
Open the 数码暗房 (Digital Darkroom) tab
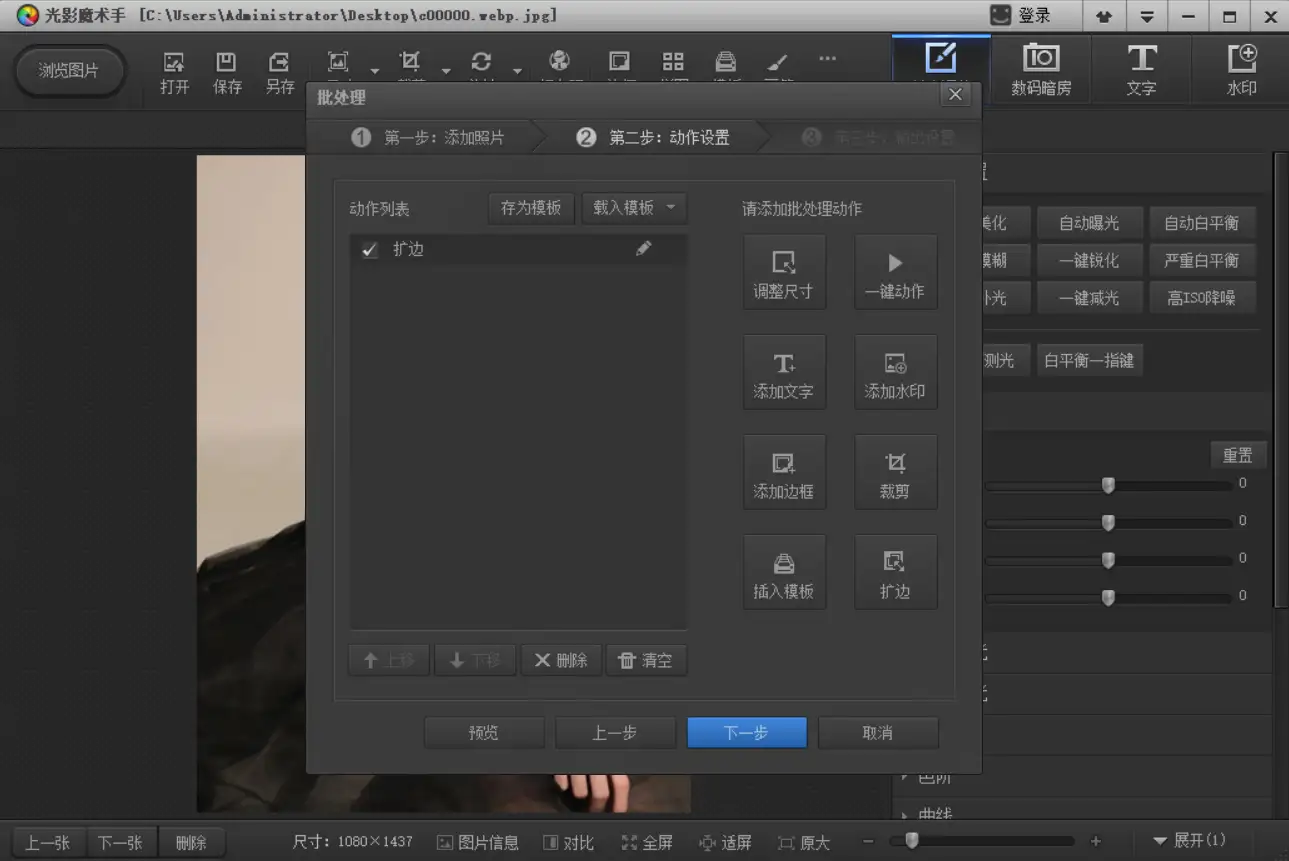(x=1039, y=68)
